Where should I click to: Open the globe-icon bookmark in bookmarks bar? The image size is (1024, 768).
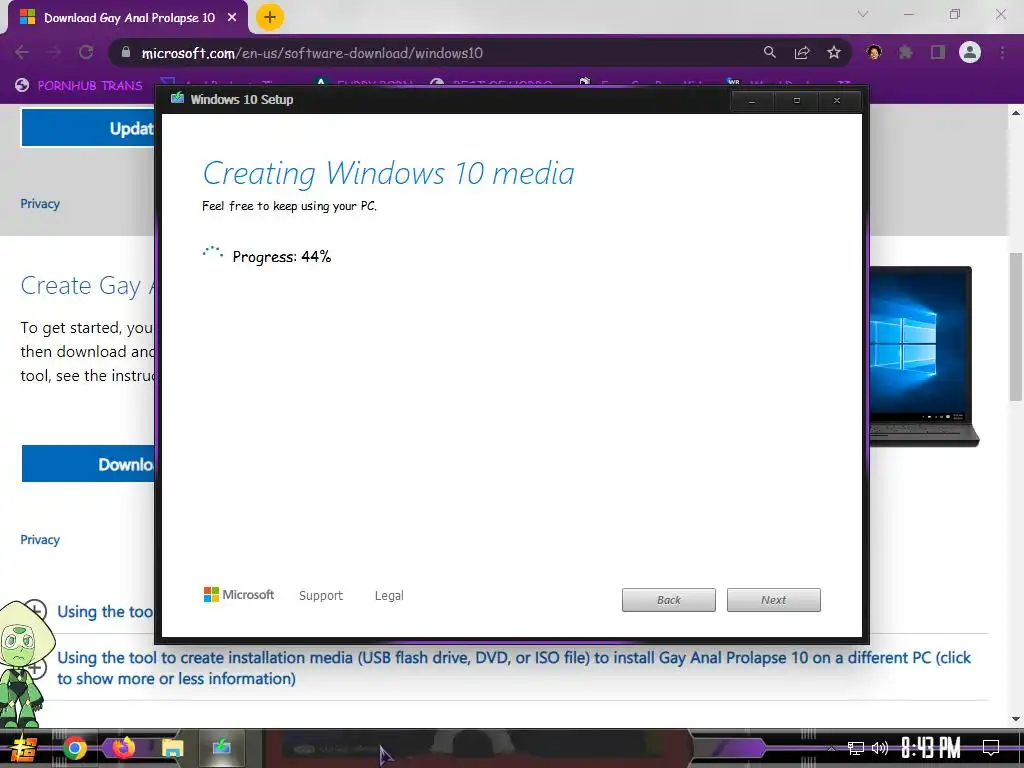pyautogui.click(x=78, y=86)
